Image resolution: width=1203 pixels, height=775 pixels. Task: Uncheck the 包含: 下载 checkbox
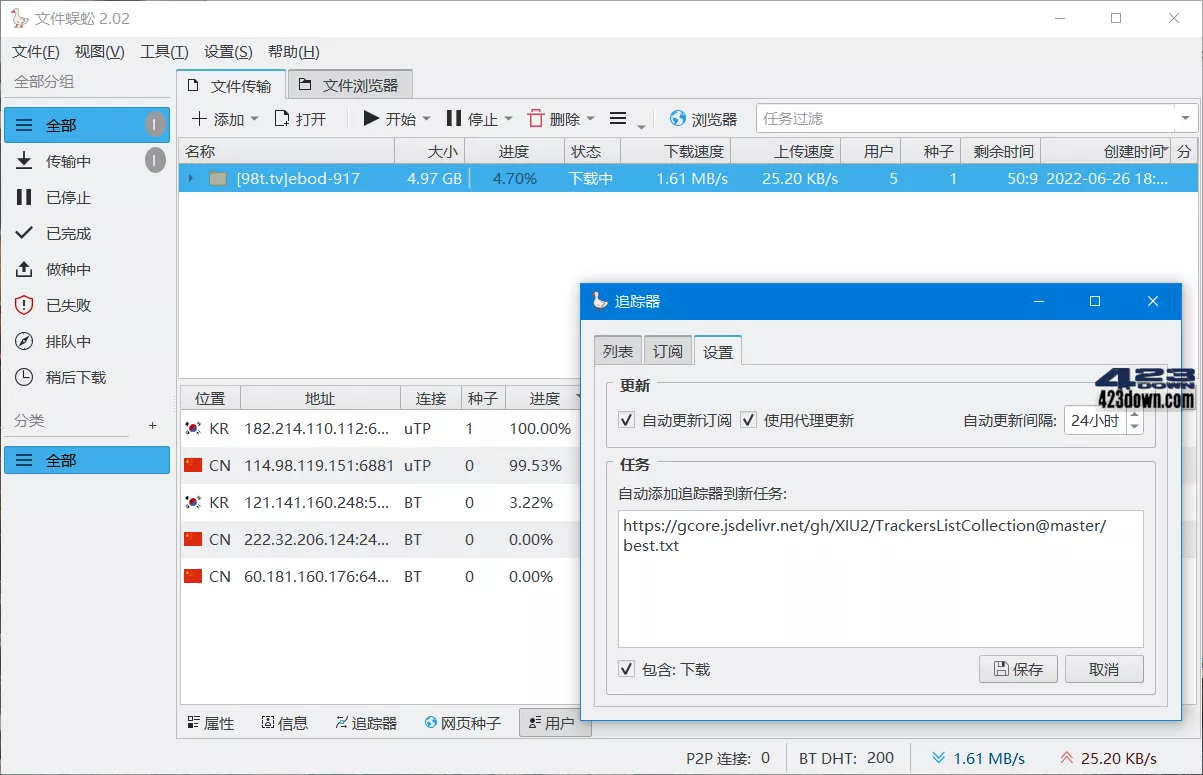pos(627,669)
